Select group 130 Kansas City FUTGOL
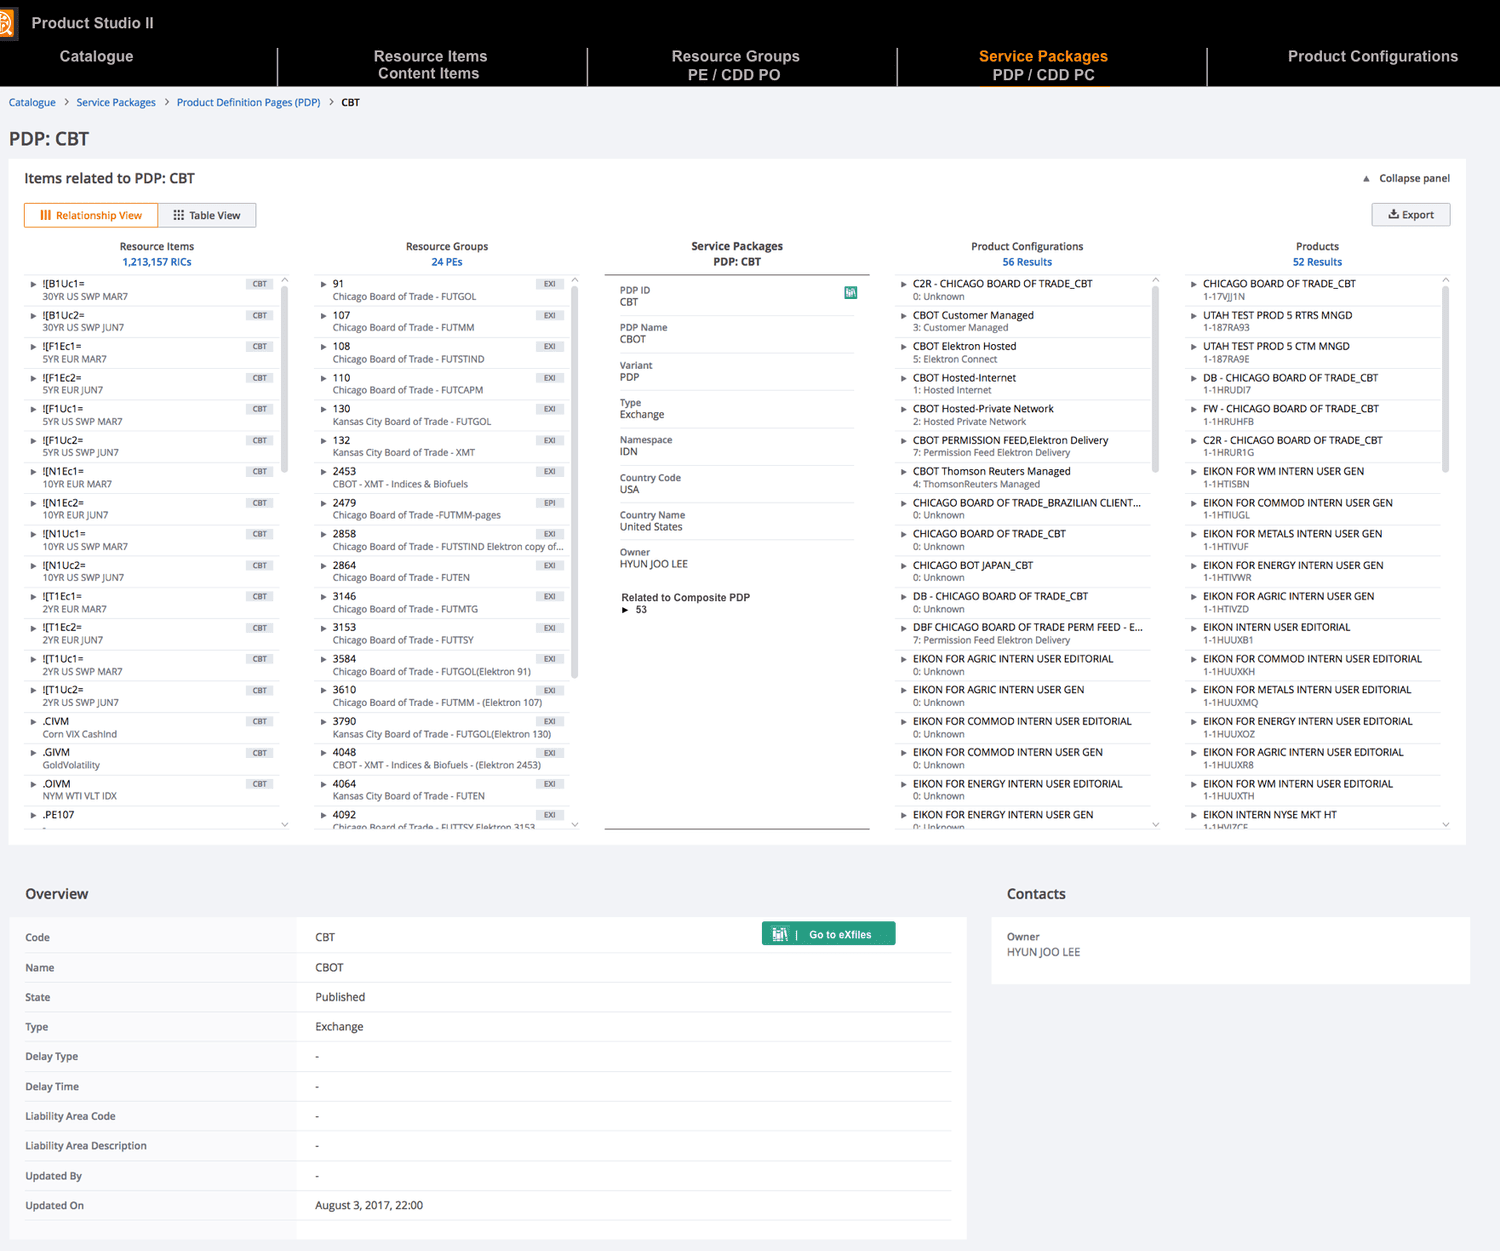Viewport: 1500px width, 1251px height. [x=440, y=415]
